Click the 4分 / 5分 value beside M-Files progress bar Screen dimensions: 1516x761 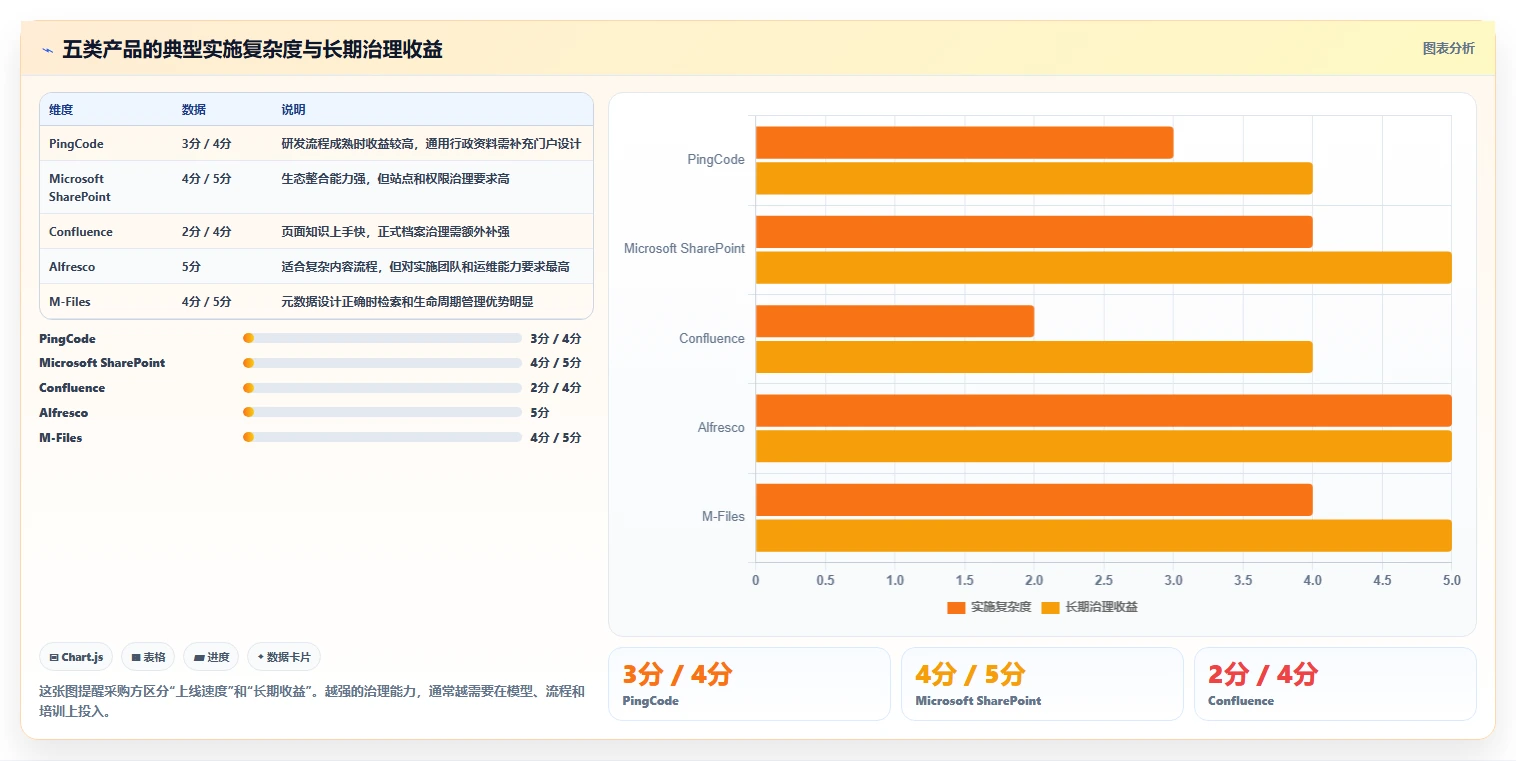[555, 438]
